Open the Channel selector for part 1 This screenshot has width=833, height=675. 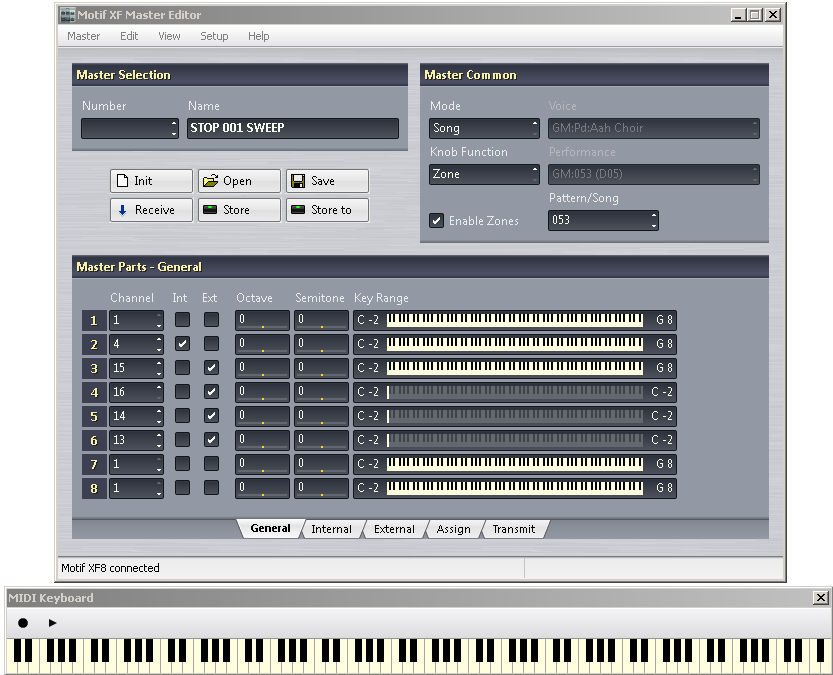(x=136, y=320)
